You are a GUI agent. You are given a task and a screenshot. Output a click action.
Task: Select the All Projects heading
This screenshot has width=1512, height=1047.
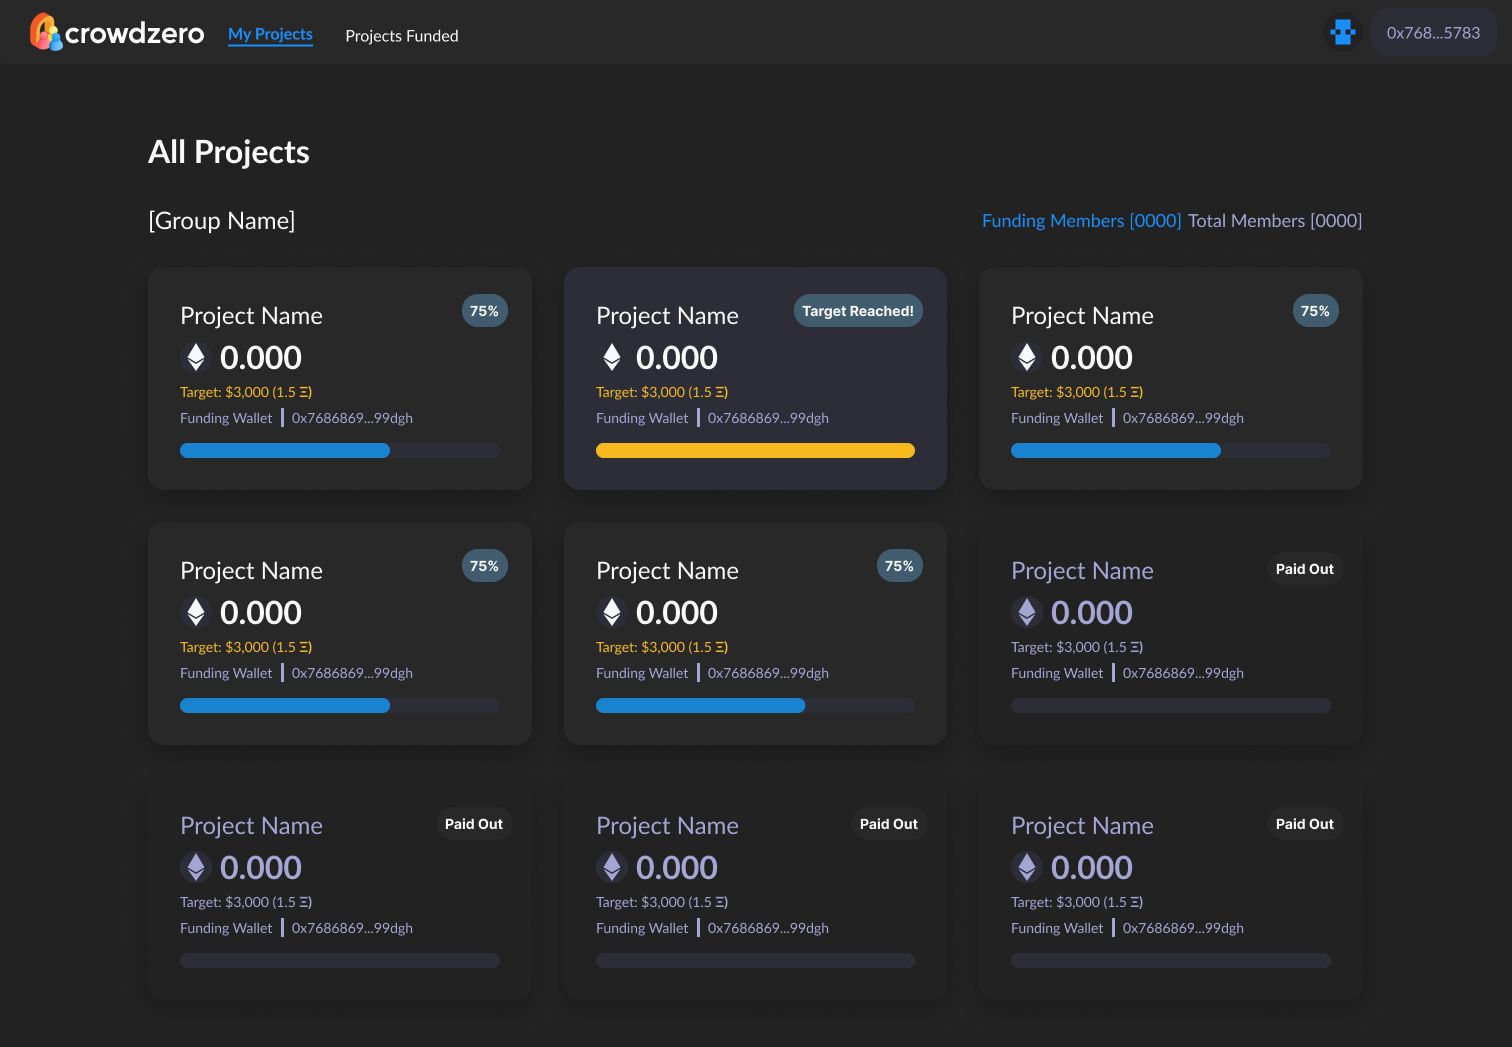(229, 152)
